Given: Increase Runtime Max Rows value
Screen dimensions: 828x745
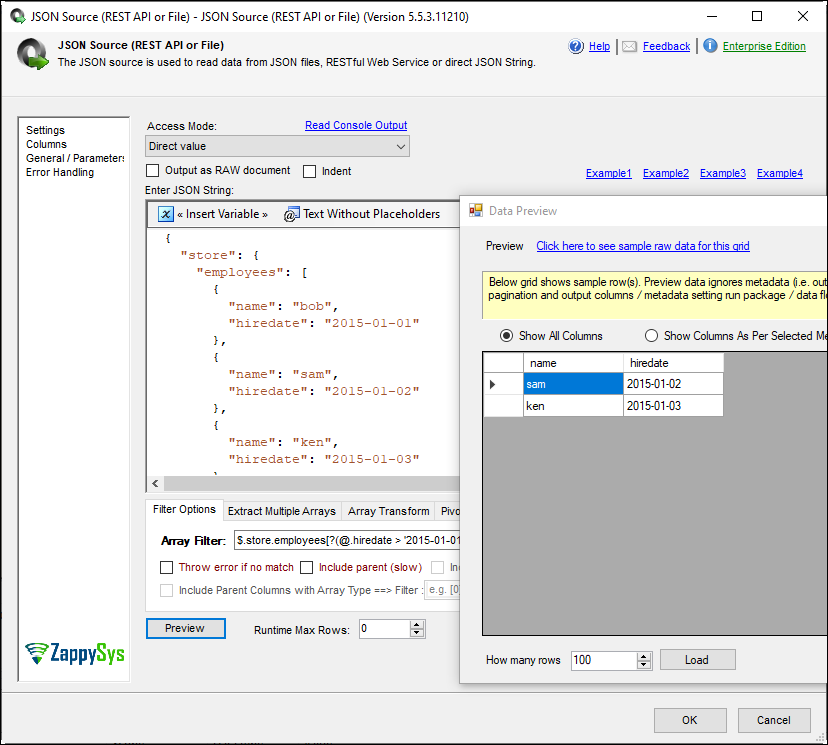Looking at the screenshot, I should (x=417, y=625).
